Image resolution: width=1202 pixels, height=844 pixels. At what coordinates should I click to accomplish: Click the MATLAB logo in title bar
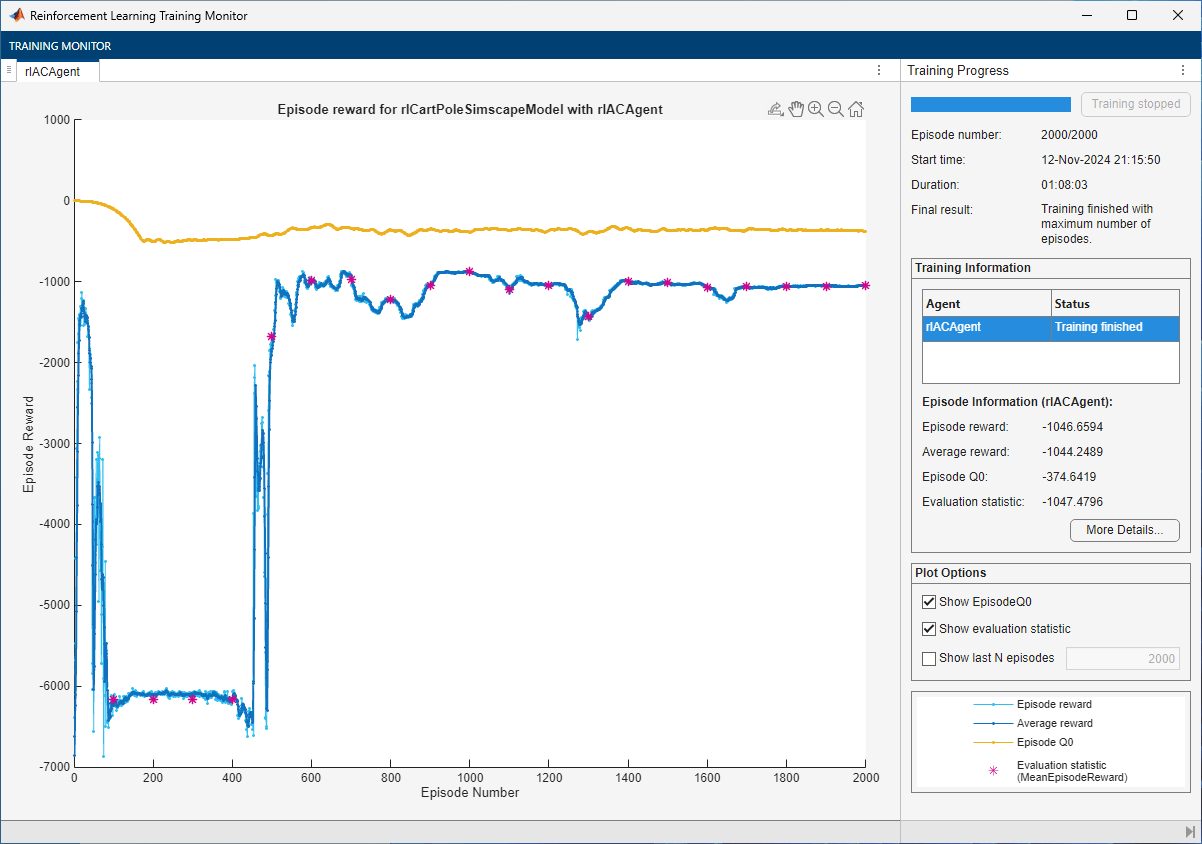(x=16, y=16)
